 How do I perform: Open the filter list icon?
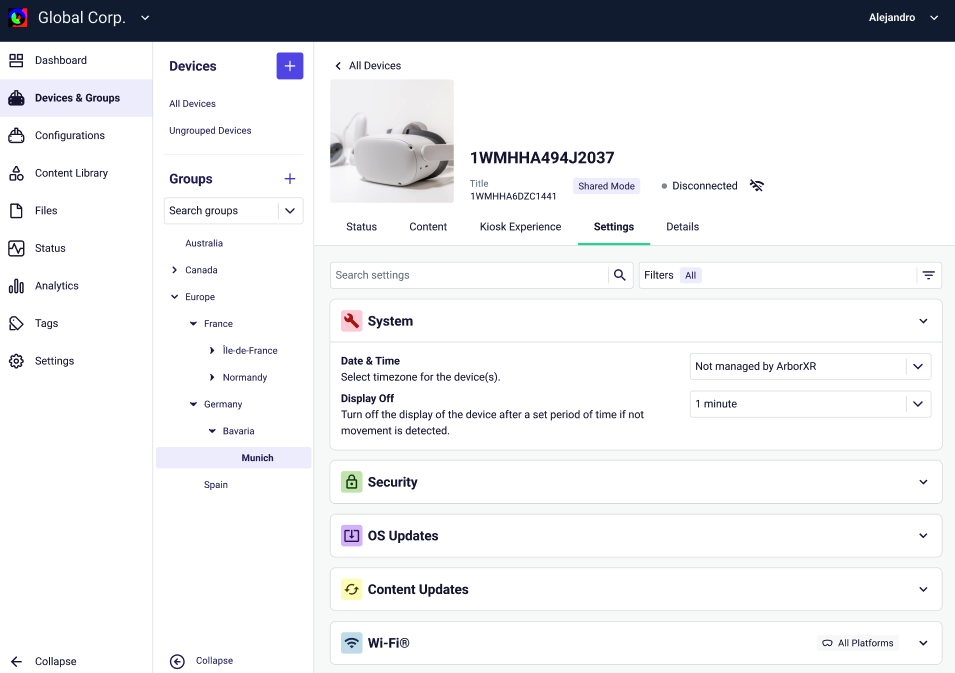928,275
